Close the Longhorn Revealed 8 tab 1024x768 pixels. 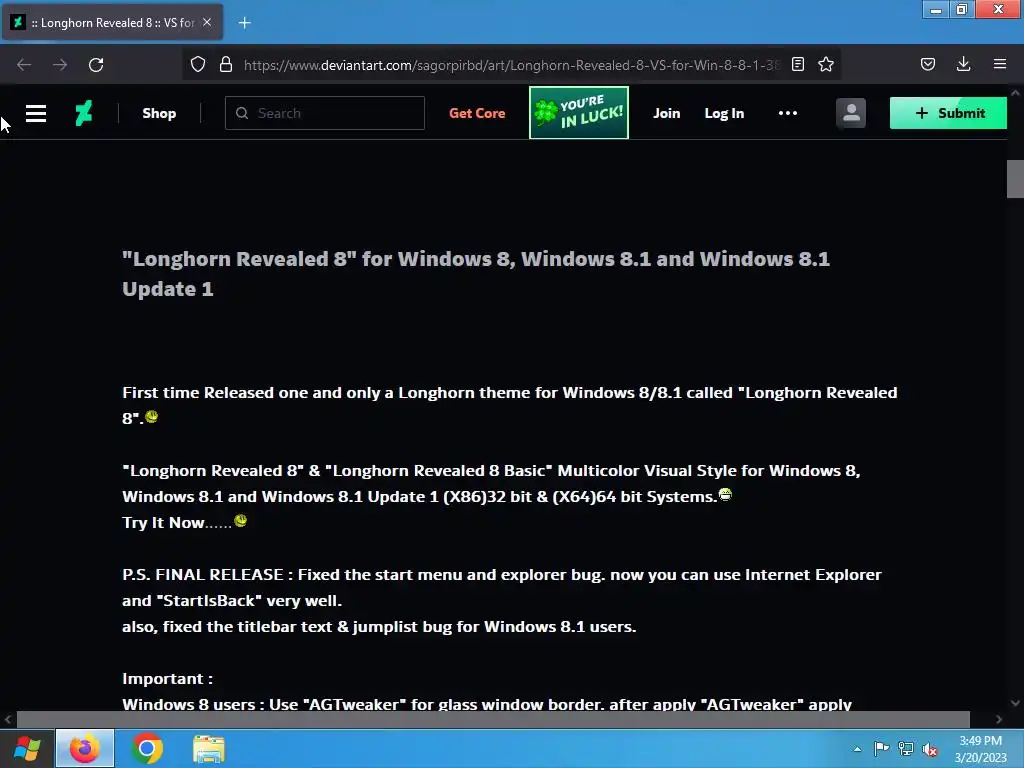click(207, 22)
